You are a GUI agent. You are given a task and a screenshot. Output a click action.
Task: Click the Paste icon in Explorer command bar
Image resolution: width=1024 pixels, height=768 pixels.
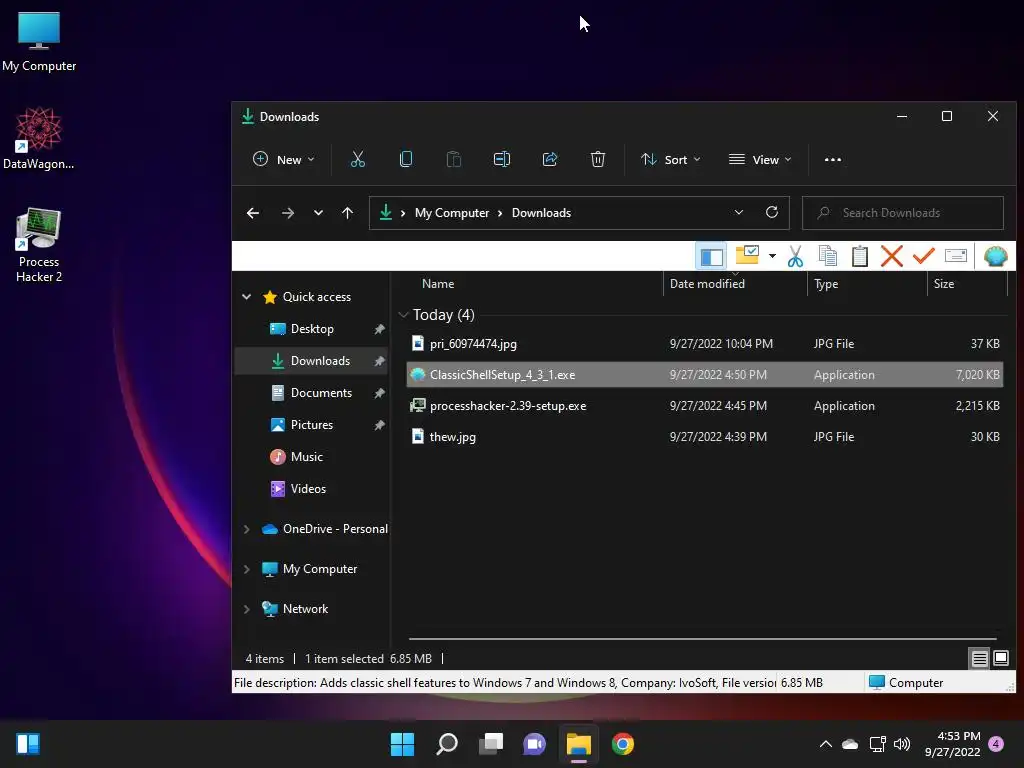[x=453, y=159]
